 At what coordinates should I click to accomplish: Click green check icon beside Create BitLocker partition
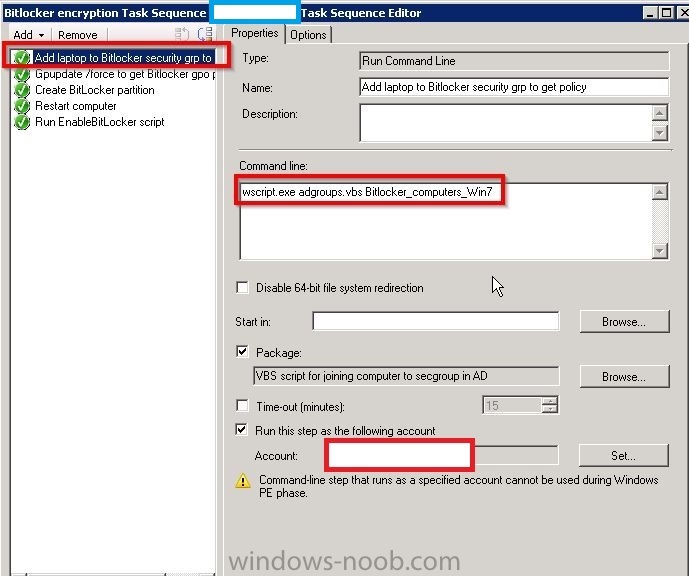click(22, 90)
